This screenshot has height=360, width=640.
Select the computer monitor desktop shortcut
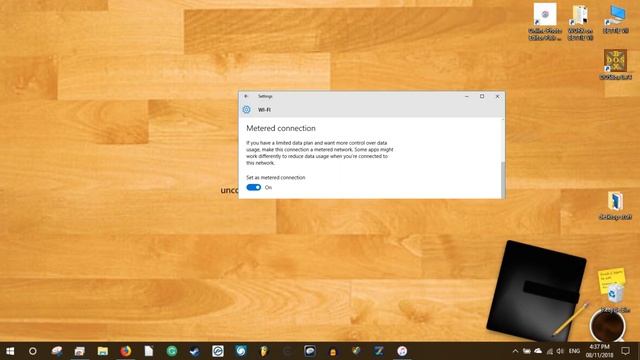click(x=616, y=19)
